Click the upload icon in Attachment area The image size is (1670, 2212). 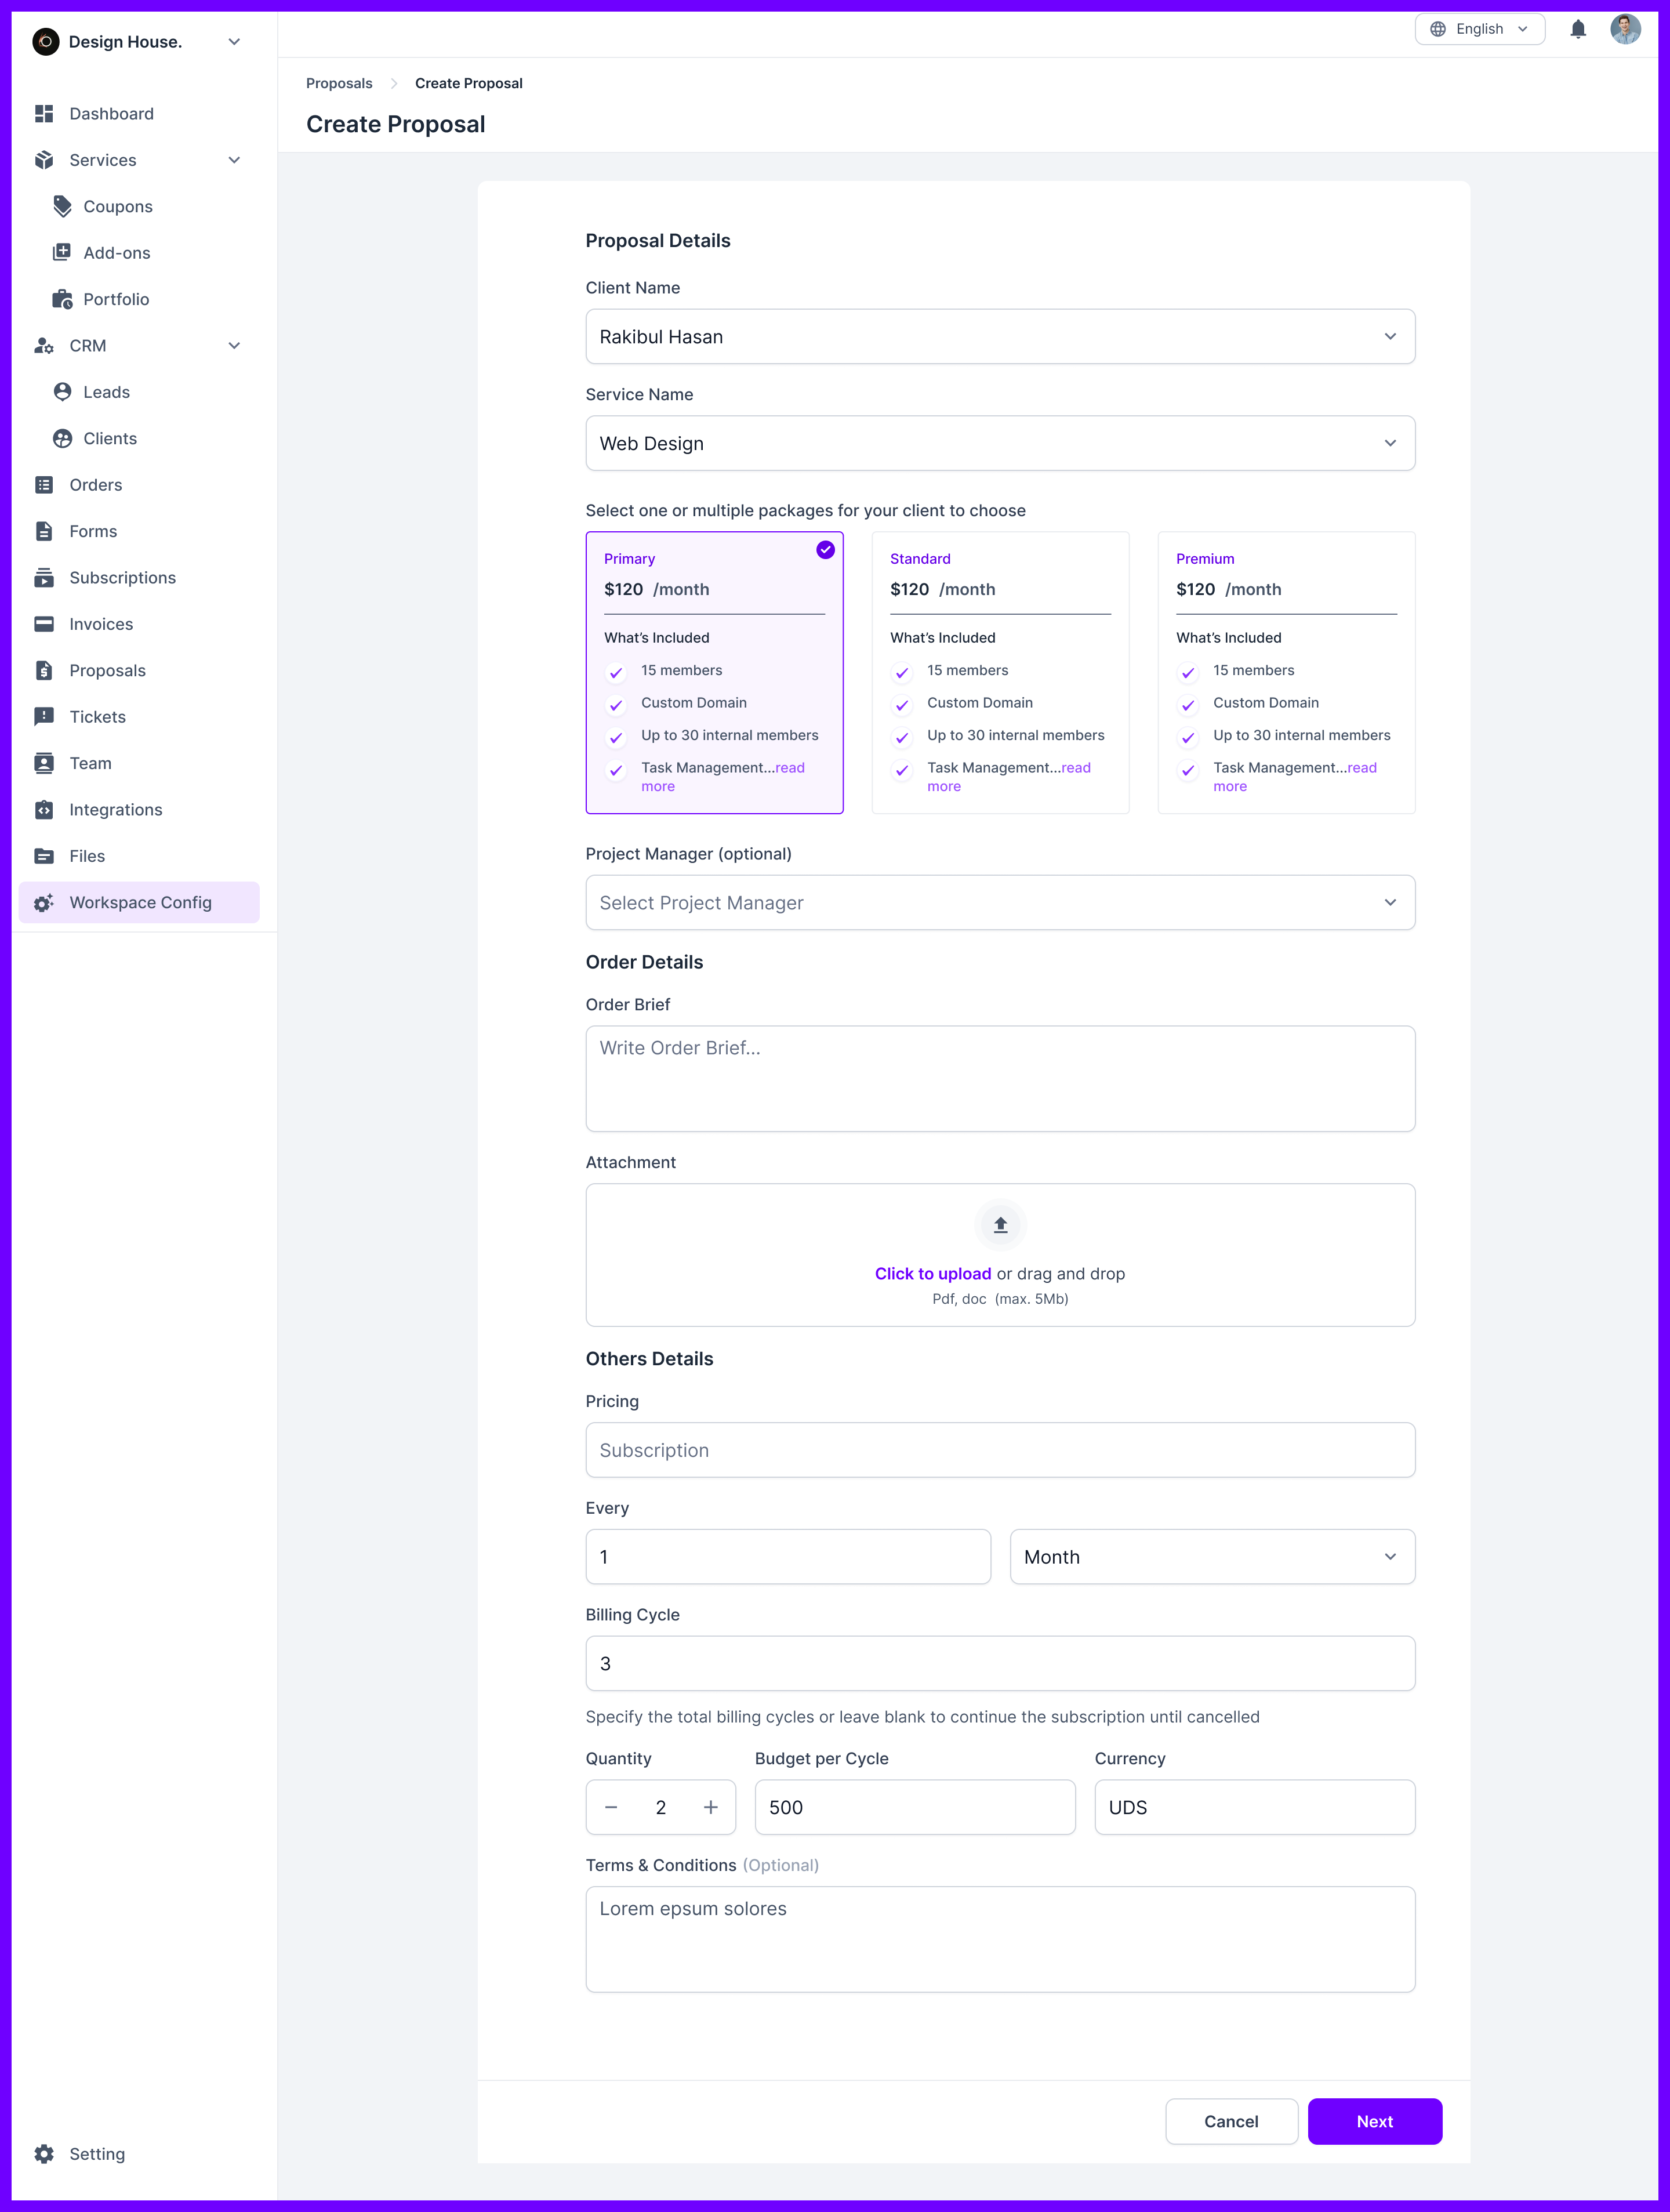[x=999, y=1224]
